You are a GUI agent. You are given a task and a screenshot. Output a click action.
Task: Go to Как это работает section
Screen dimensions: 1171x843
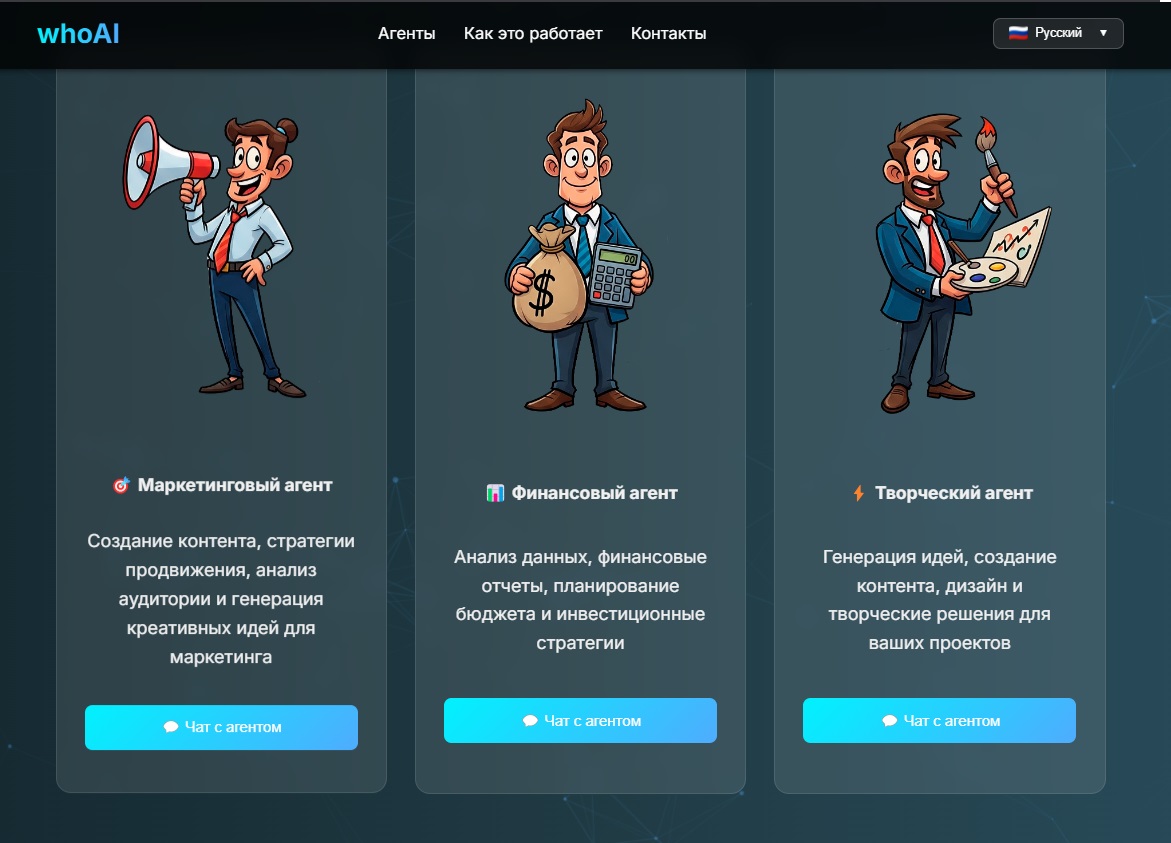pos(532,34)
